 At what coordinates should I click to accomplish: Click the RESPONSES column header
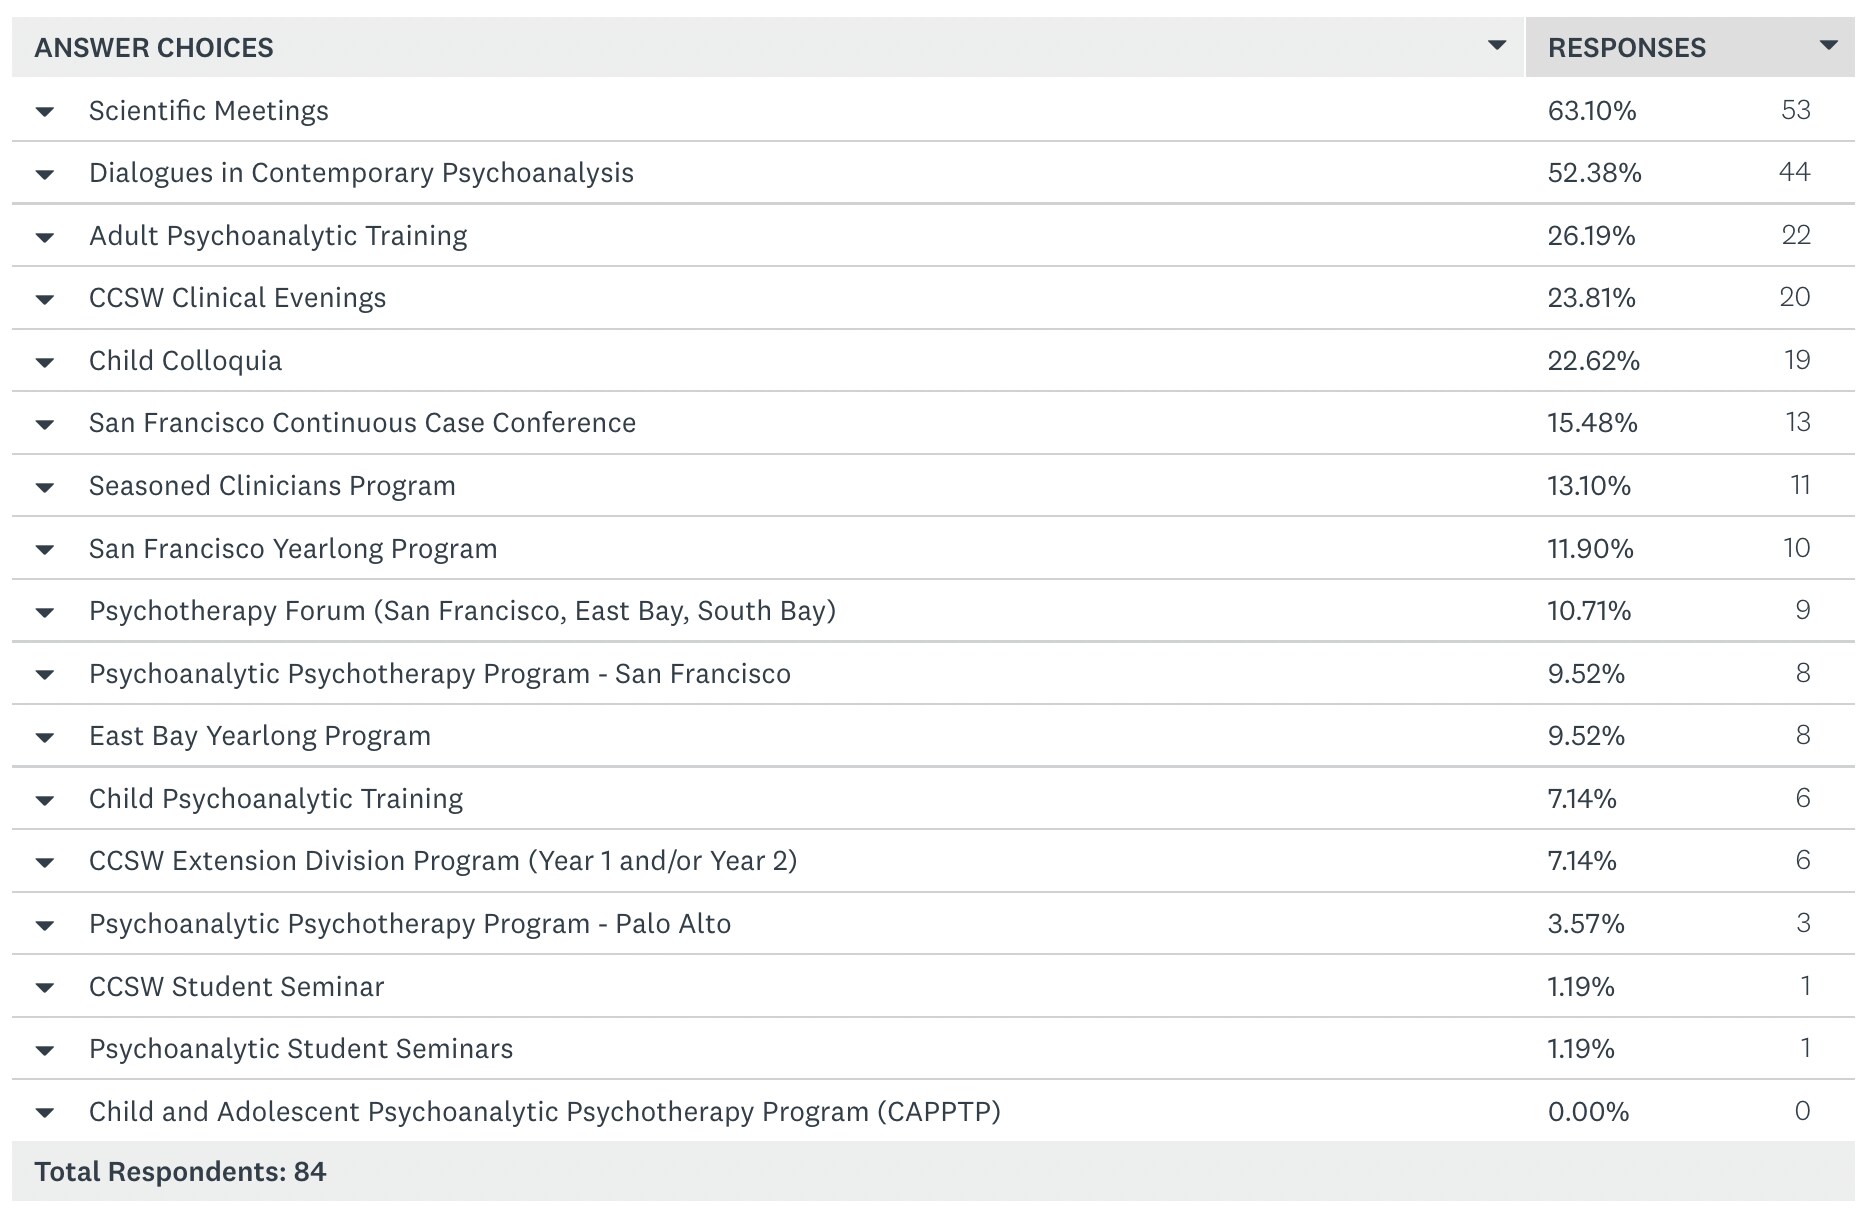tap(1627, 48)
